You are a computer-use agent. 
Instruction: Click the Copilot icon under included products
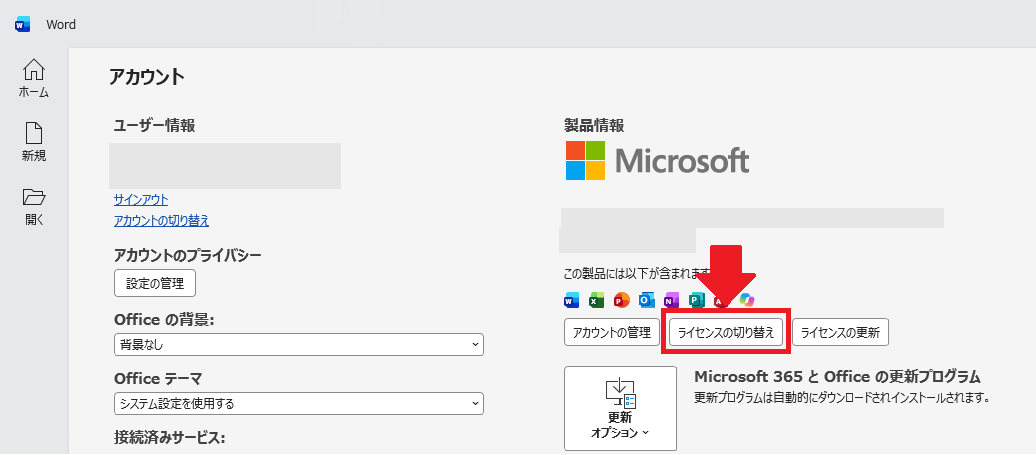747,300
